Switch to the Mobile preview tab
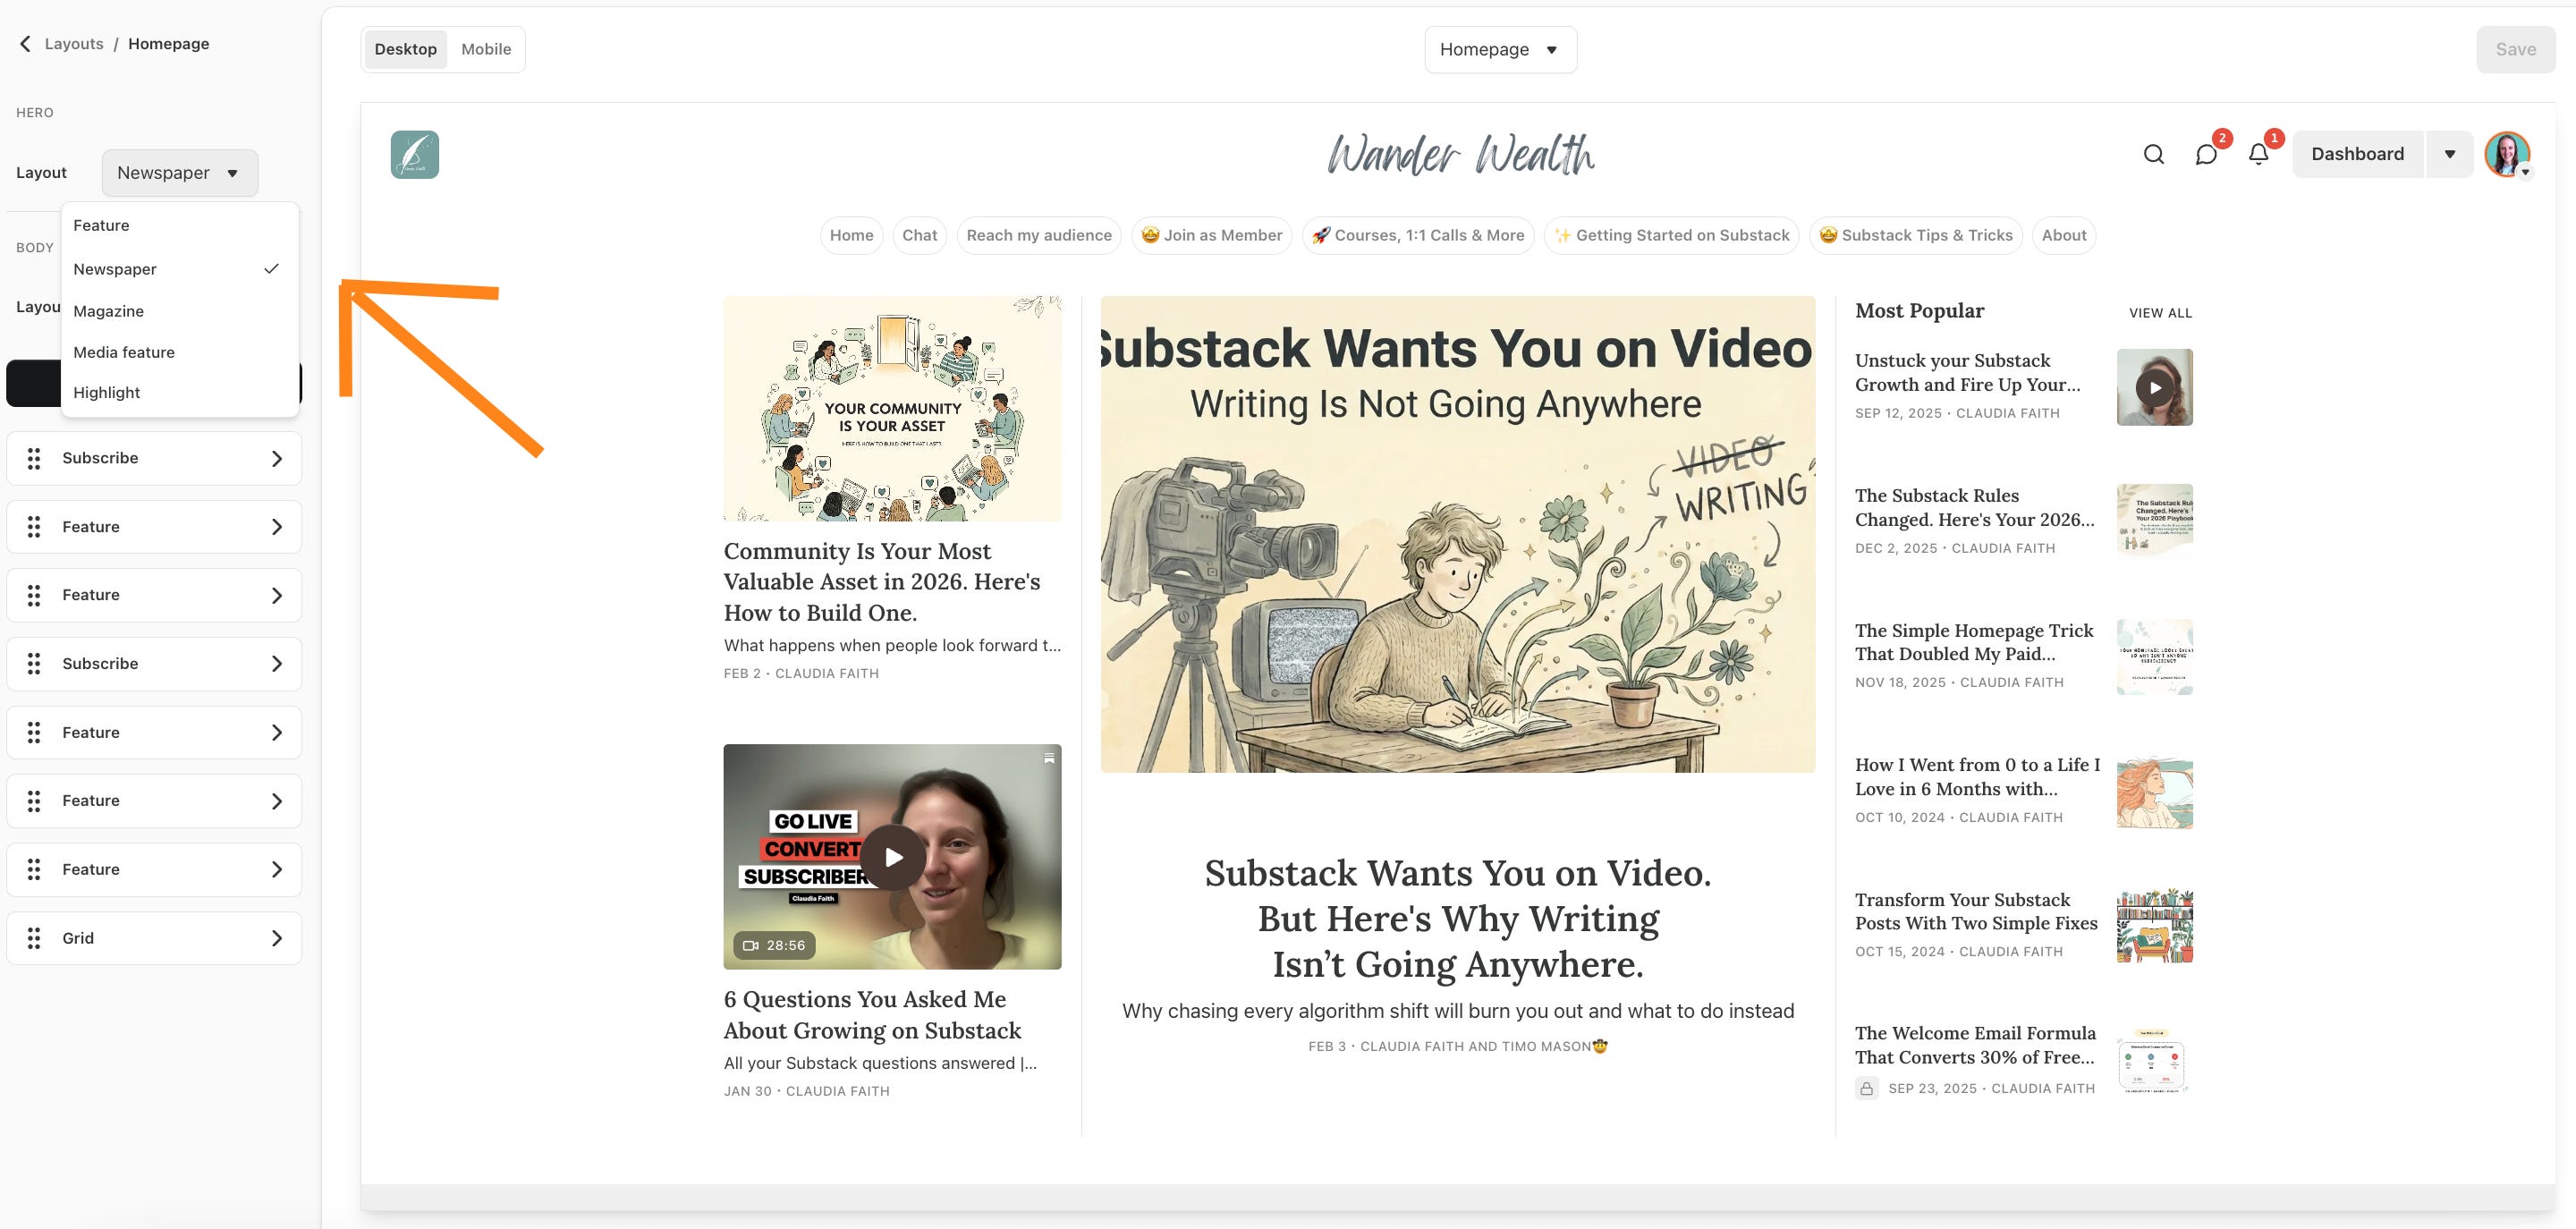Image resolution: width=2576 pixels, height=1229 pixels. [486, 49]
